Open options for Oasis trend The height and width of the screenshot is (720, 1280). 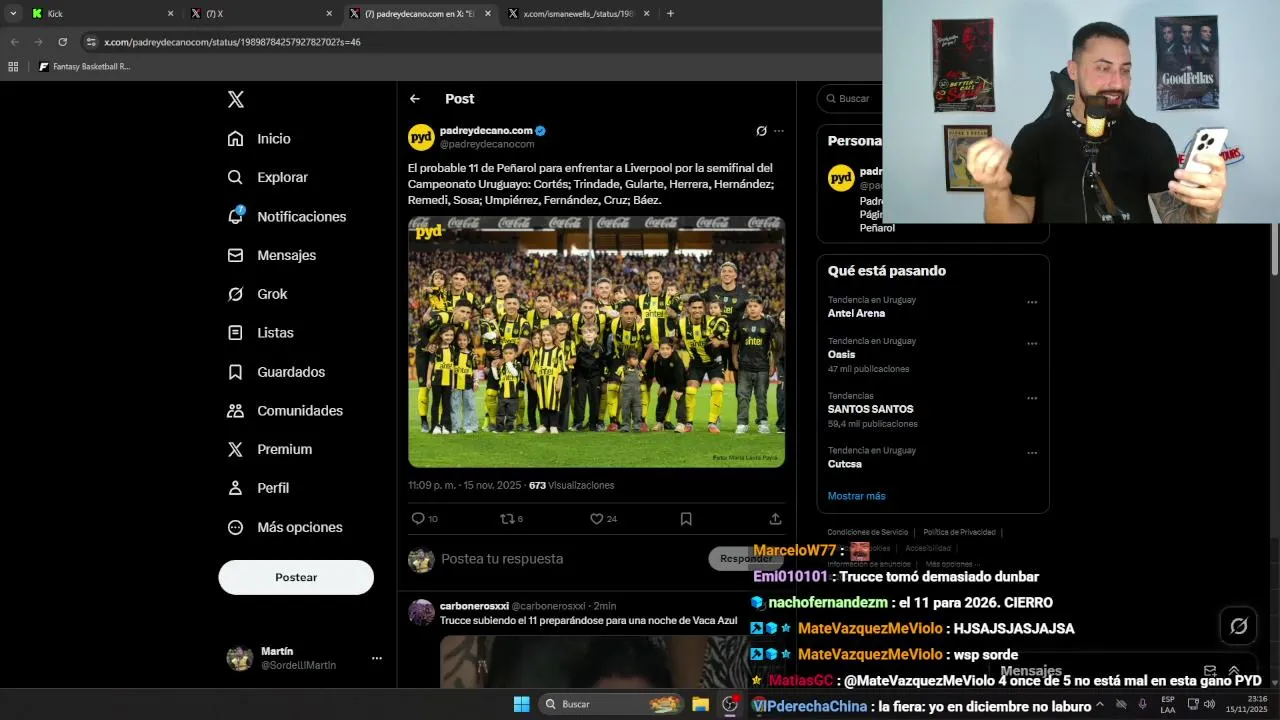point(1032,343)
